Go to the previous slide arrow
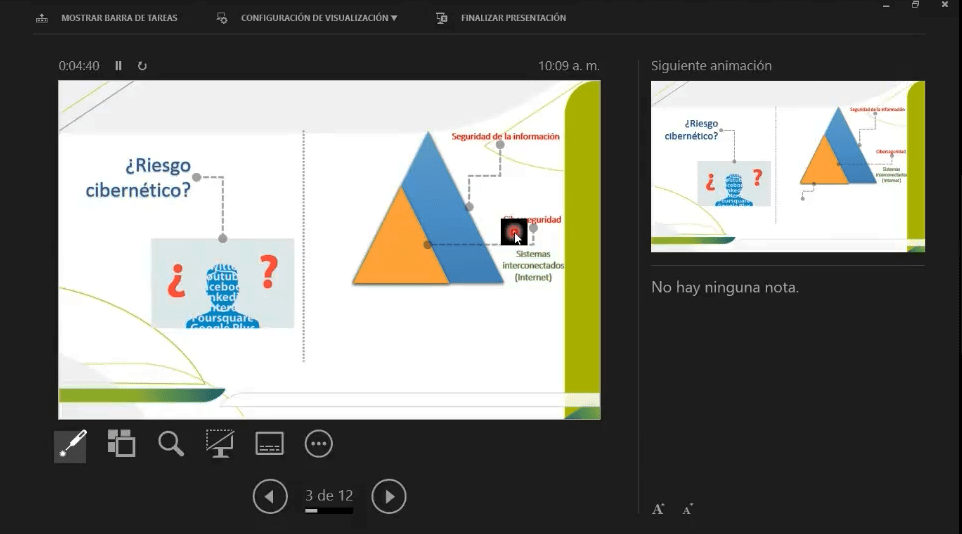The width and height of the screenshot is (962, 534). pos(270,496)
